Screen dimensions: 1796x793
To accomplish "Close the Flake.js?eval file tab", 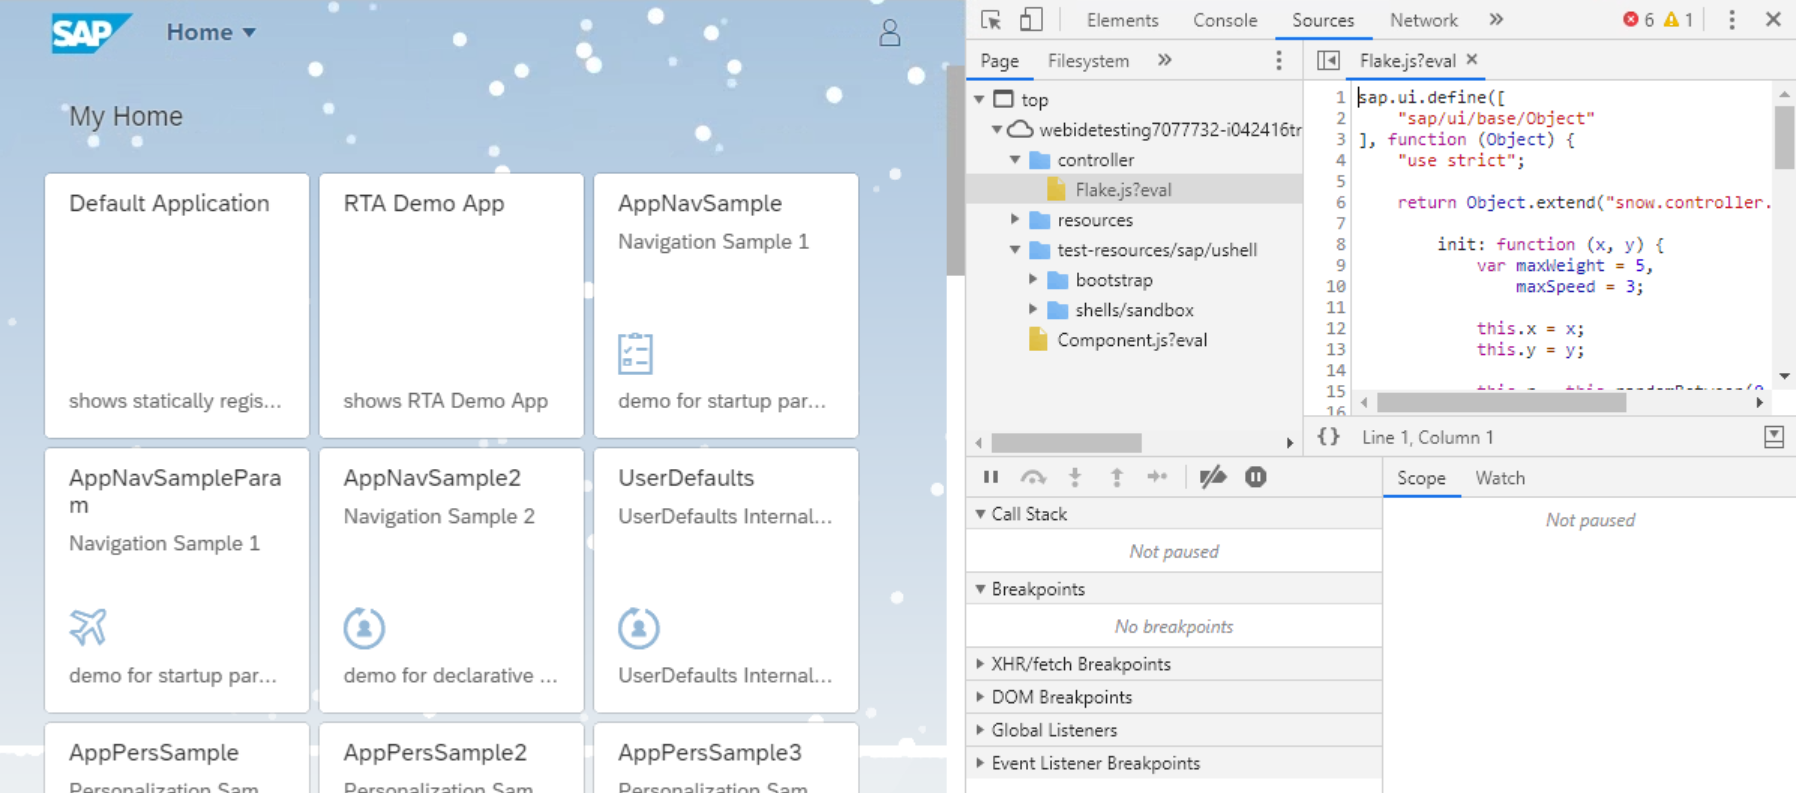I will tap(1472, 60).
